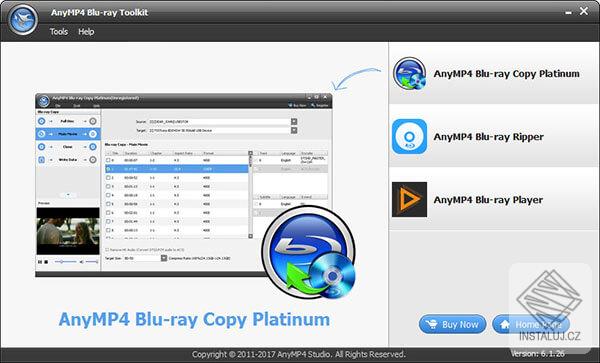Image resolution: width=600 pixels, height=363 pixels.
Task: Click the 'Version: 6.1.26' status text
Action: 537,353
